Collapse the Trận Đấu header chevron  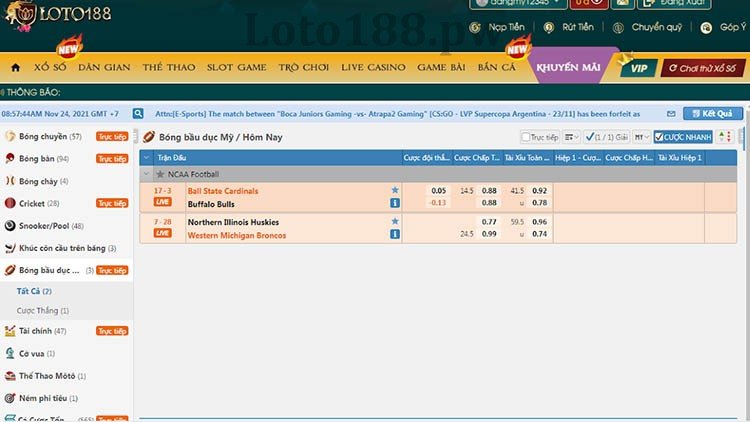[147, 157]
